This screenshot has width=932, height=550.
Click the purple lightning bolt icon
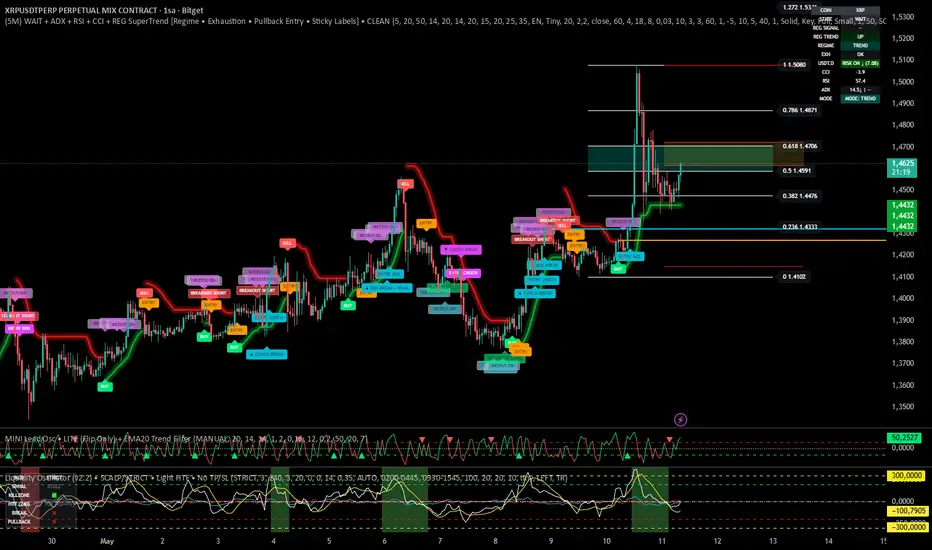pos(681,420)
